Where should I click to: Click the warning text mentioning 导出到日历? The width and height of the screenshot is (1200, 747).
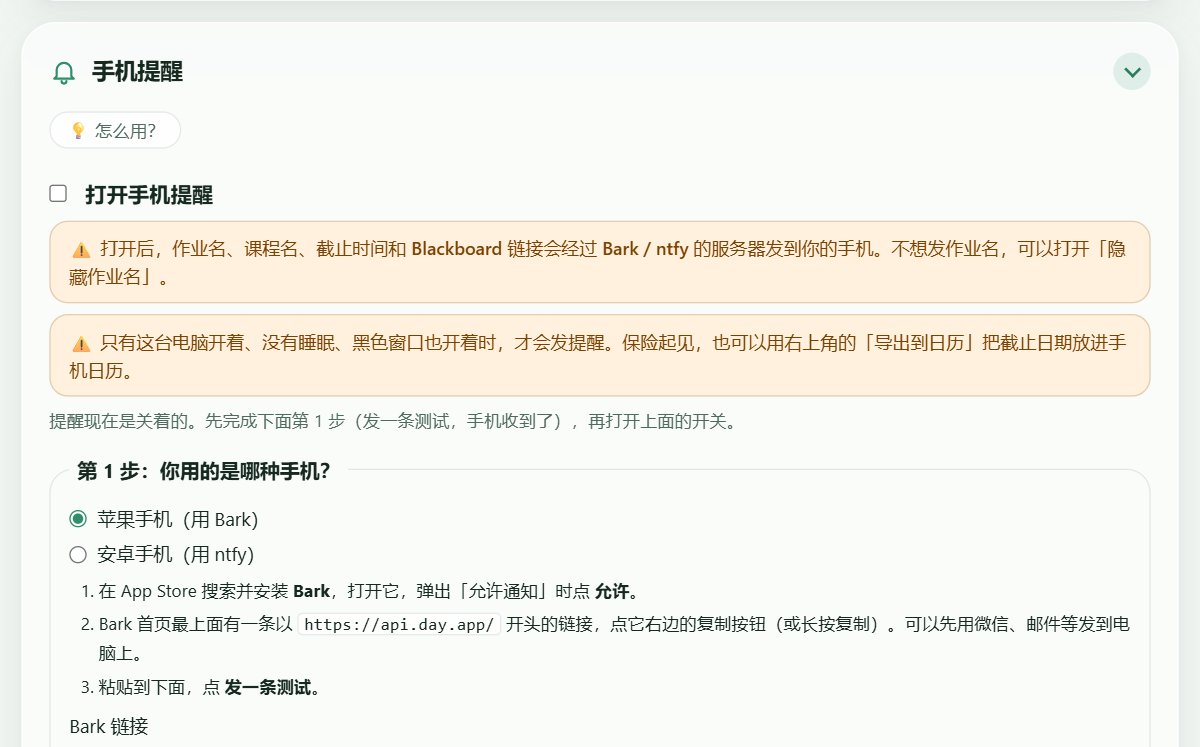599,357
